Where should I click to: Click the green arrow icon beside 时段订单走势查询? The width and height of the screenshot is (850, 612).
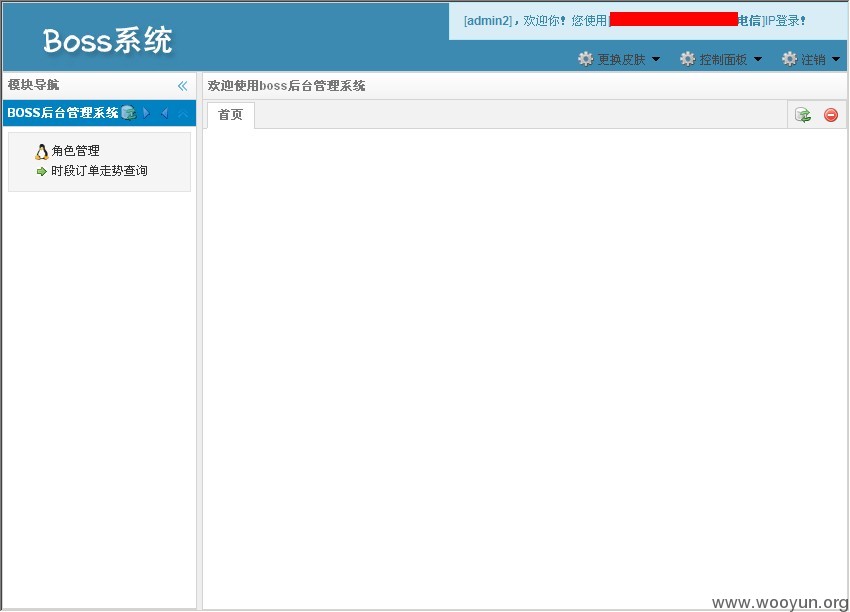42,172
